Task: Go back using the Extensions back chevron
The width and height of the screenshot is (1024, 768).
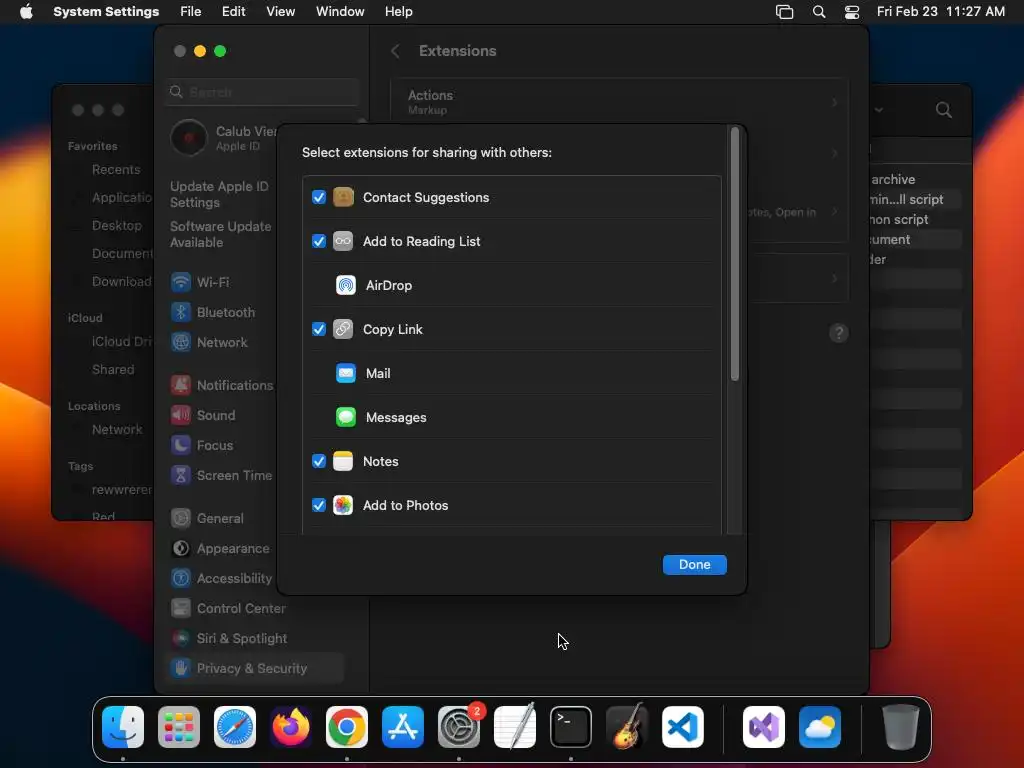Action: coord(395,51)
